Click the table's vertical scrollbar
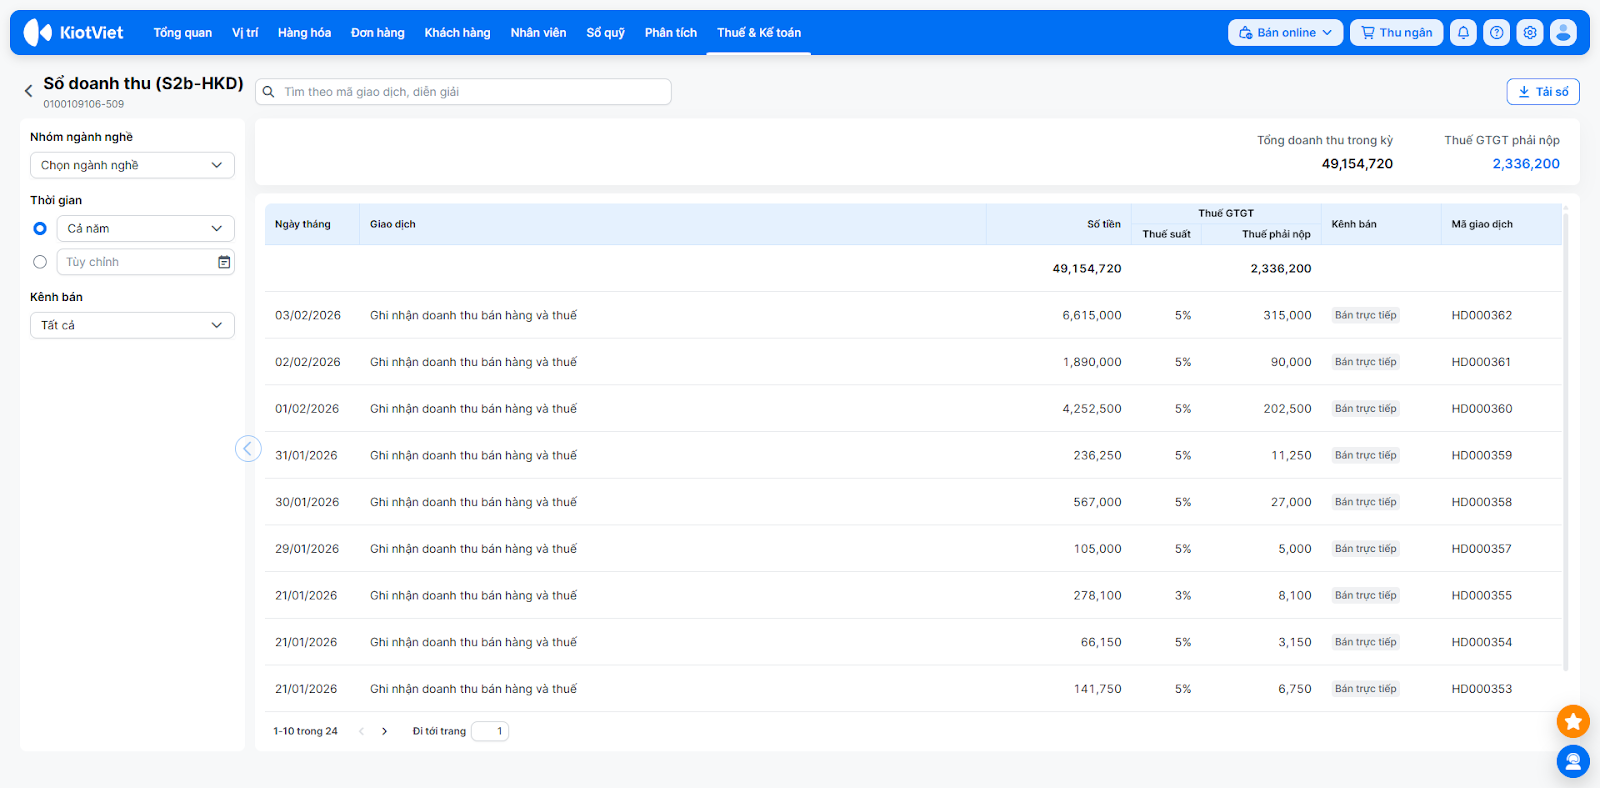 (1565, 440)
